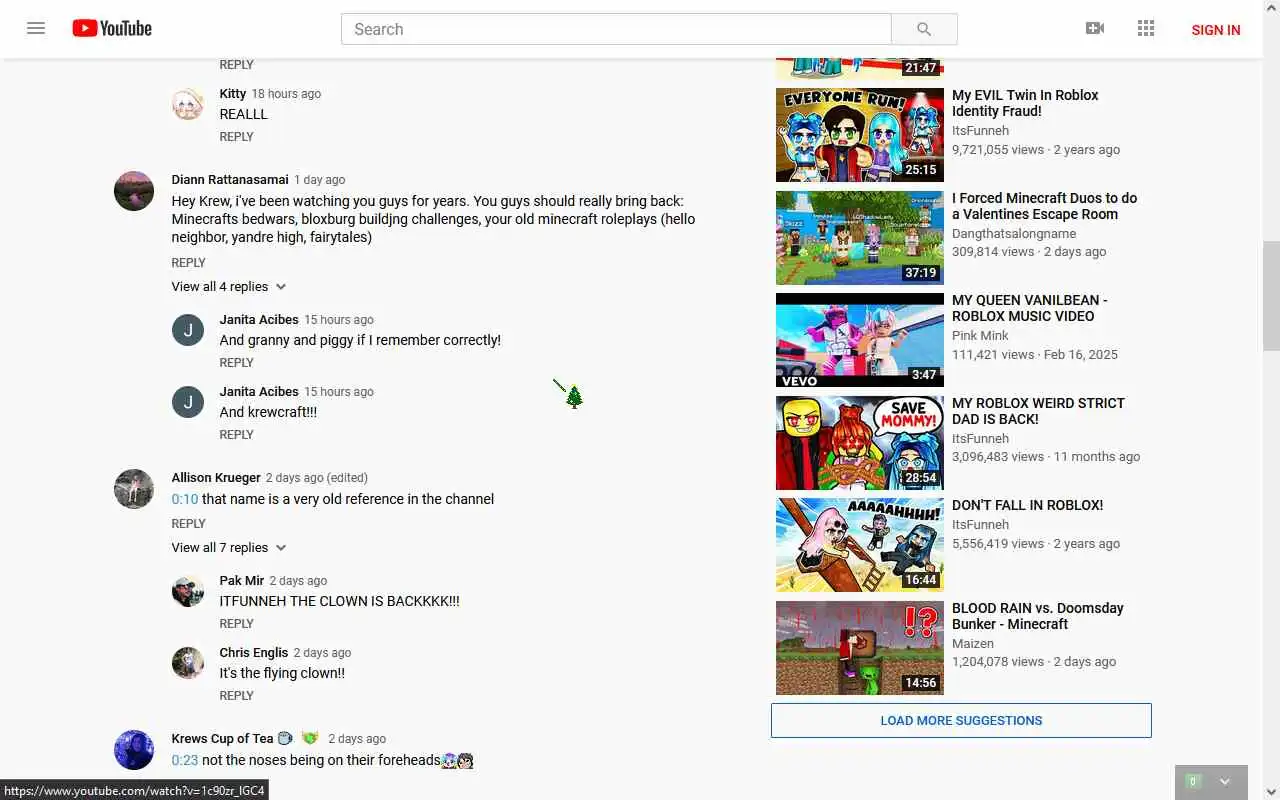Click Pak Mir's avatar
This screenshot has height=800, width=1280.
coord(188,591)
